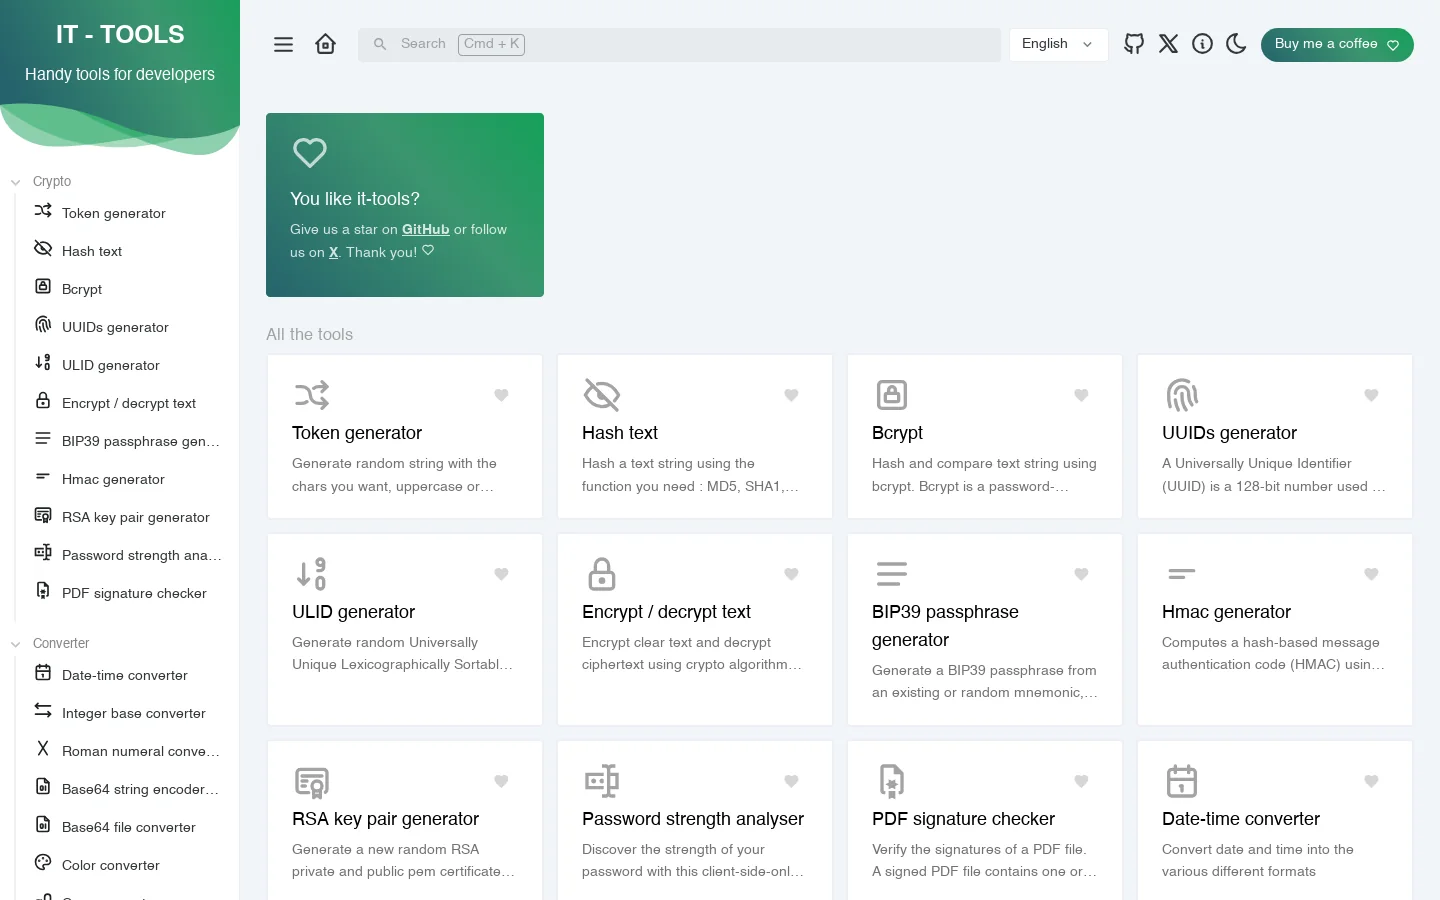Screen dimensions: 1440x900
Task: Open the About info icon
Action: click(x=1202, y=44)
